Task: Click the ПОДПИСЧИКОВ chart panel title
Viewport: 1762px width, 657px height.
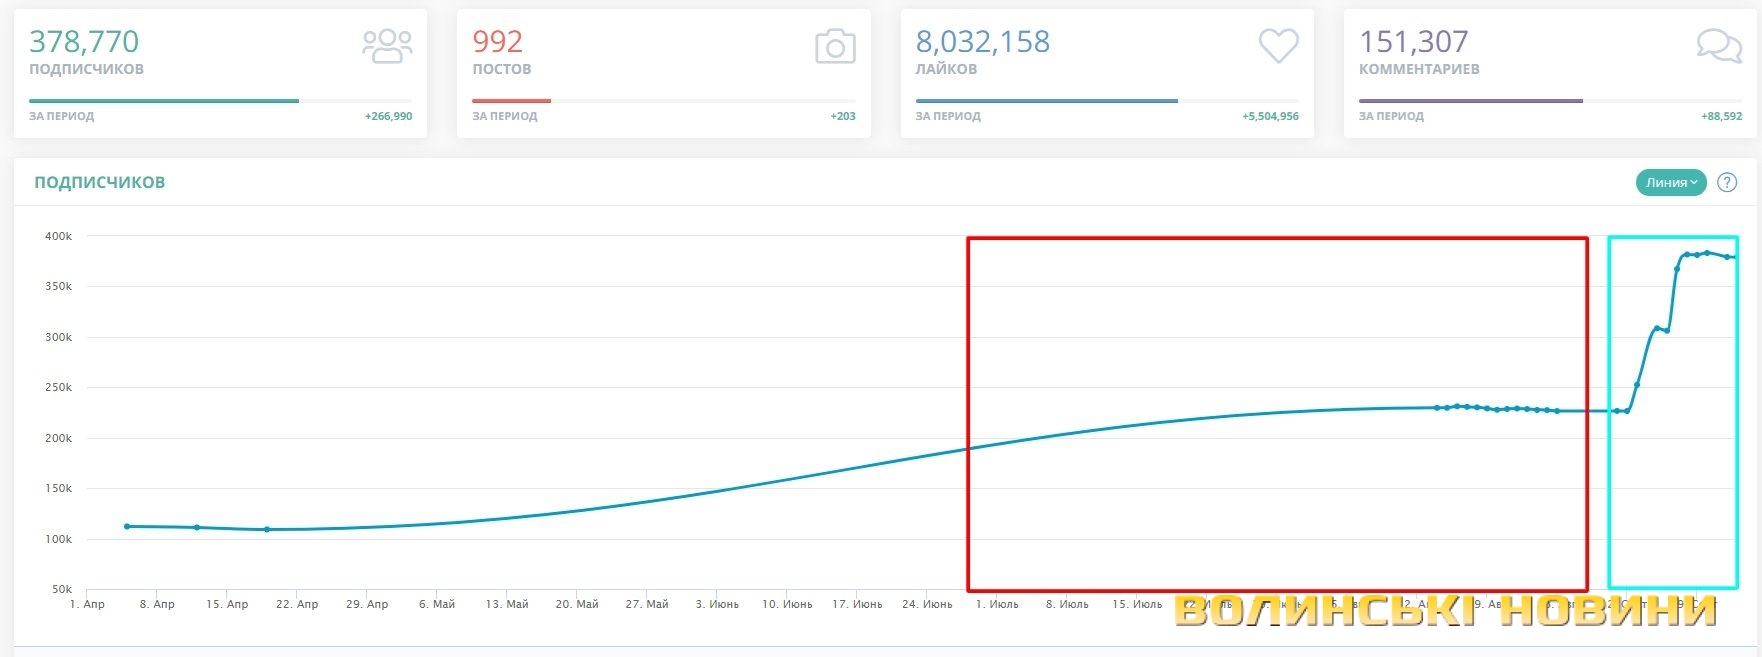Action: tap(100, 182)
